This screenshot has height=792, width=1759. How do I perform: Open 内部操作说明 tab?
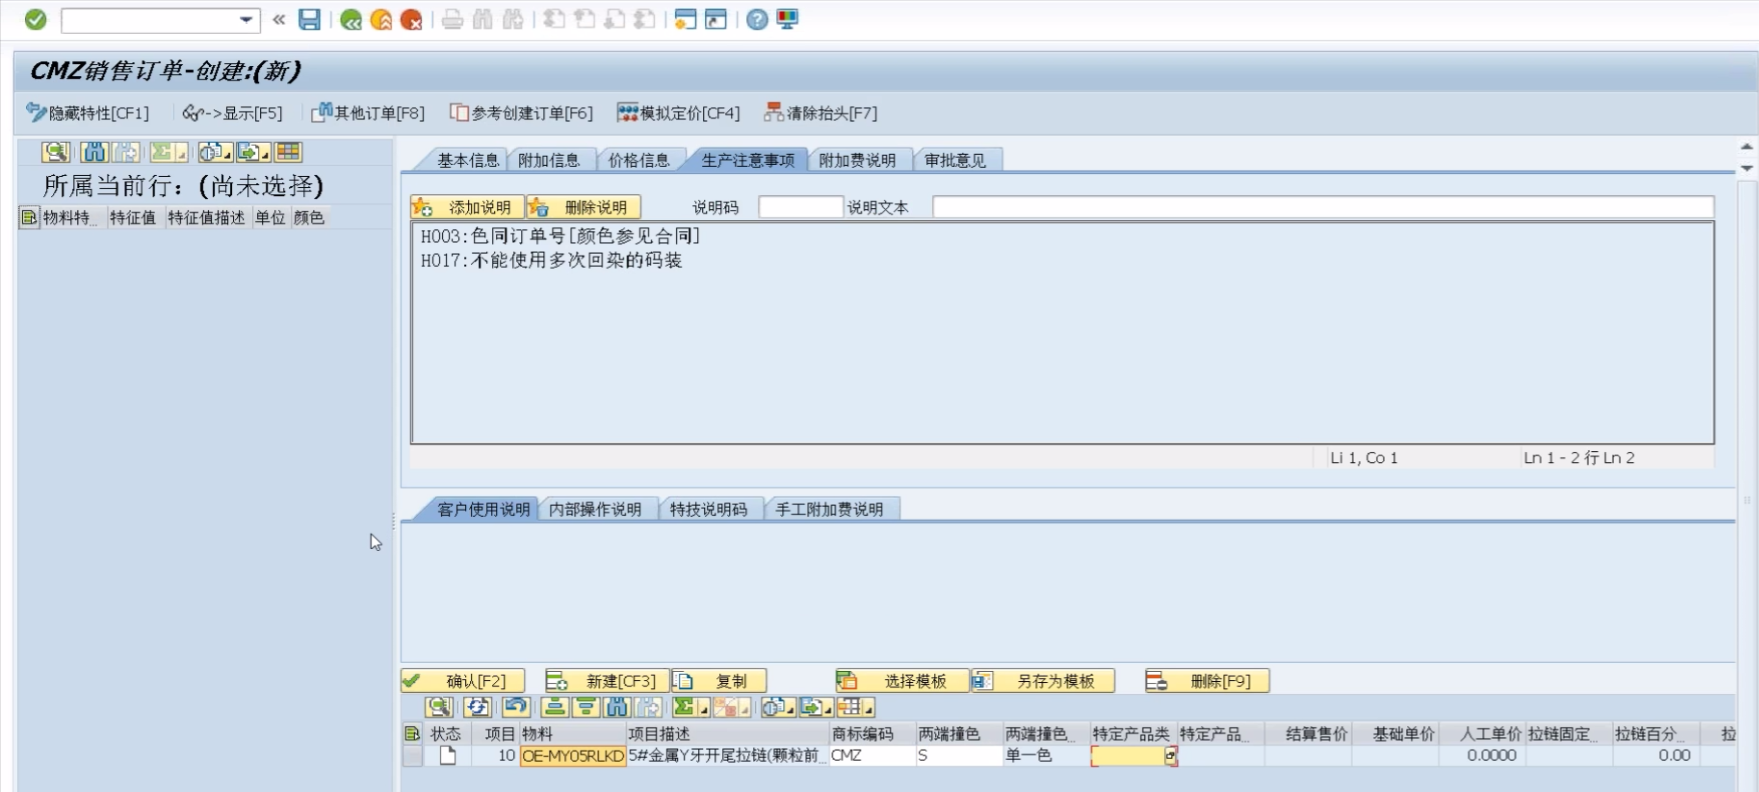coord(595,509)
